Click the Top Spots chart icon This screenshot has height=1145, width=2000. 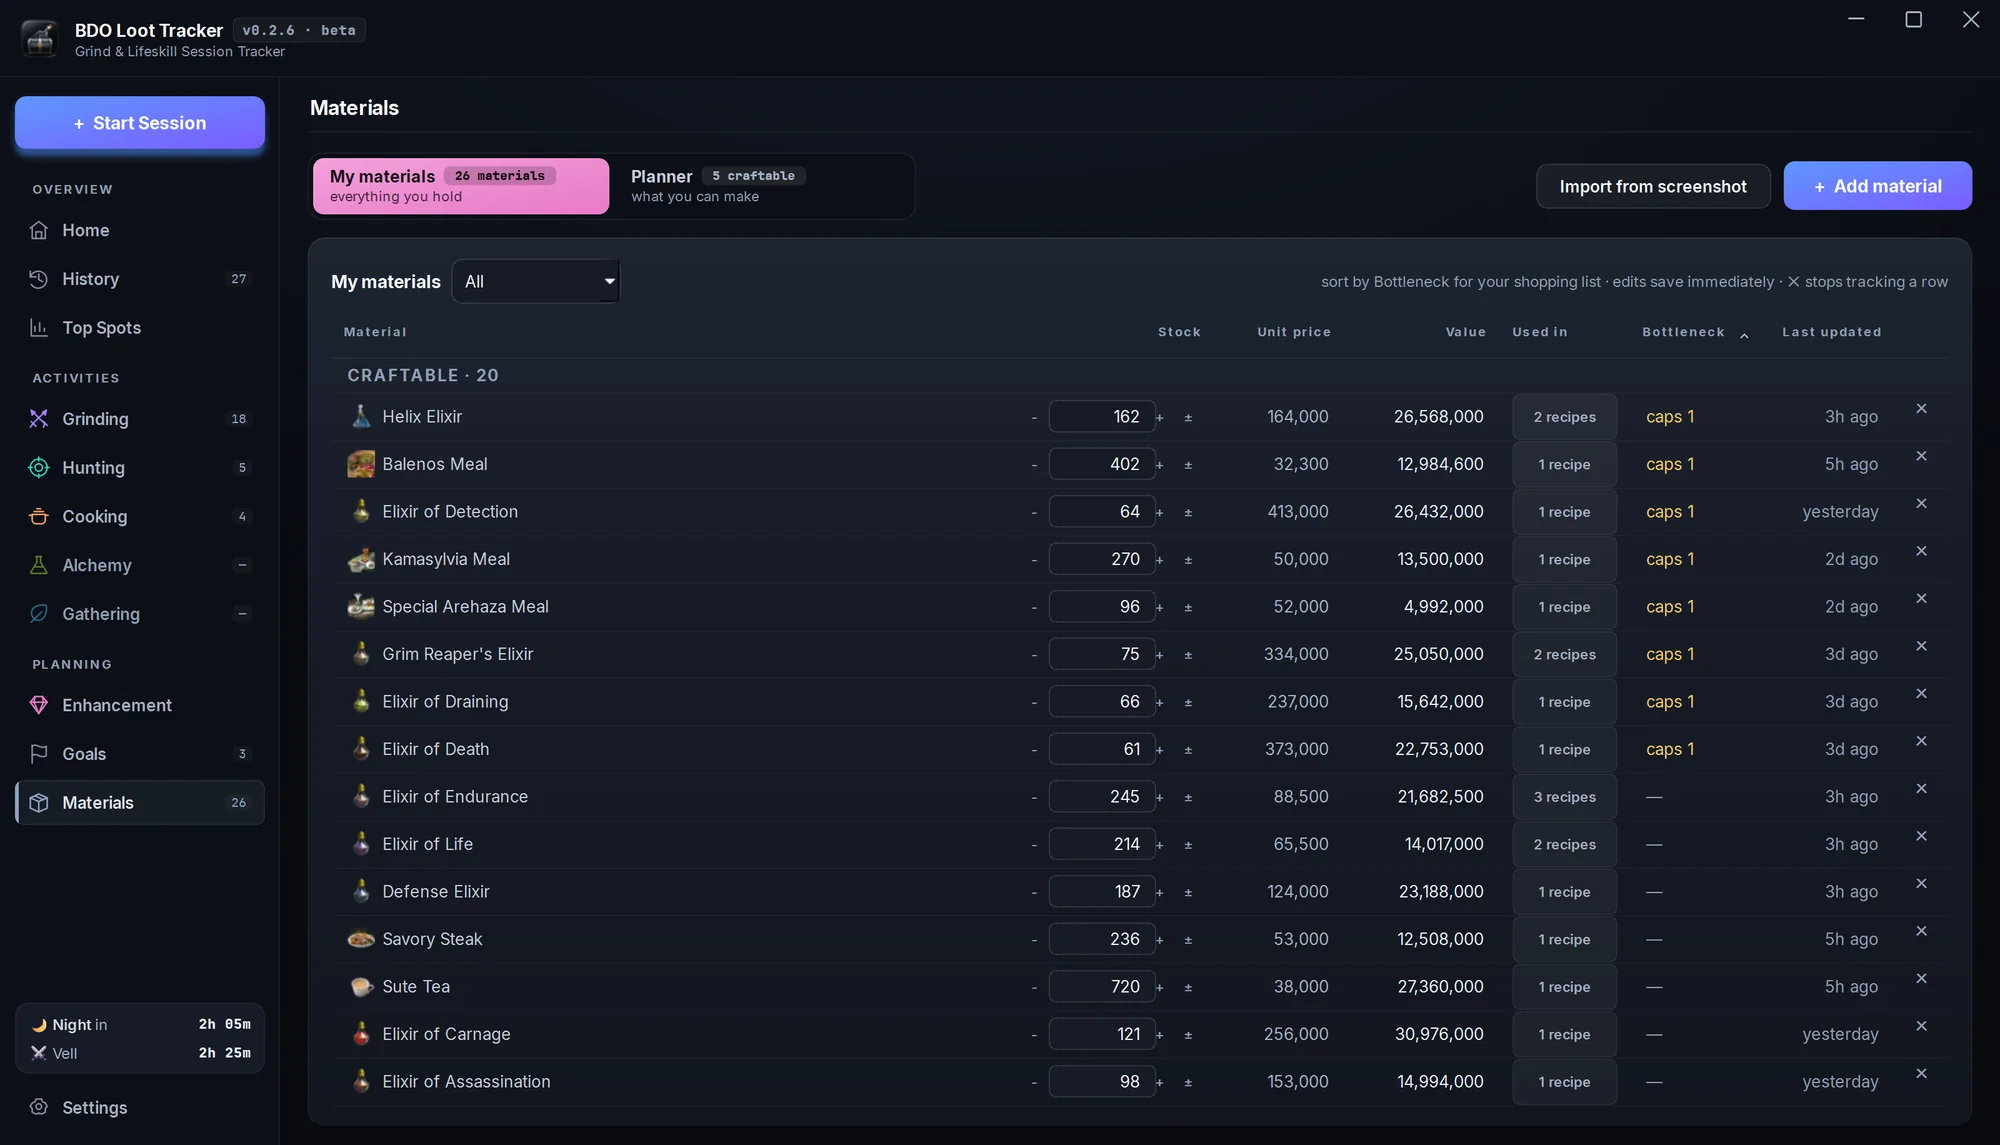point(39,328)
